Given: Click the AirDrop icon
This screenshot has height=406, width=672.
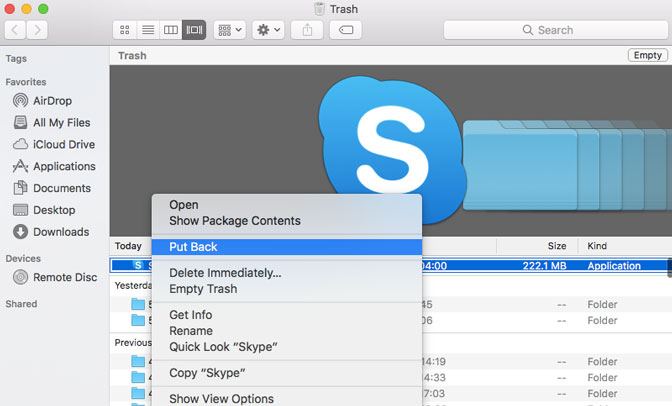Looking at the screenshot, I should (x=20, y=101).
